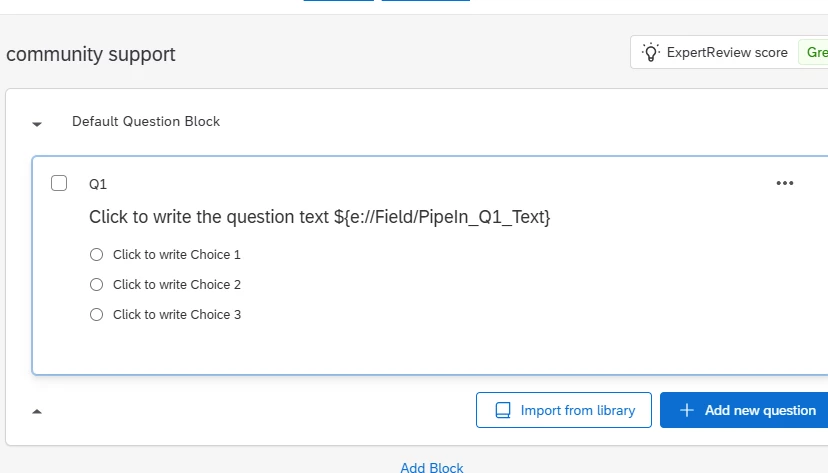
Task: Click the book icon for Import from library
Action: click(x=503, y=410)
